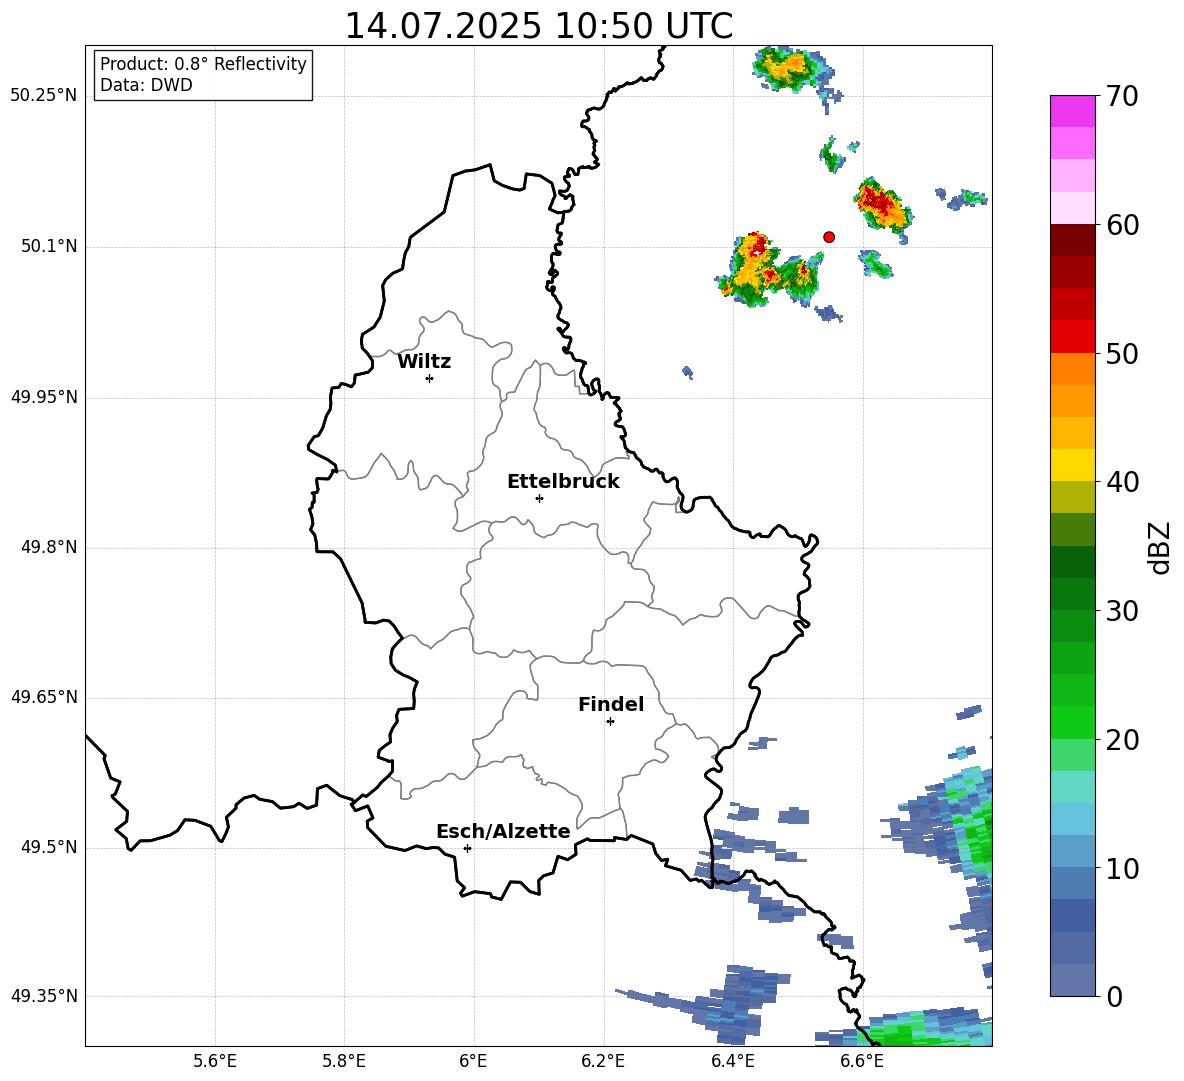Click the Esch/Alzette station cross marker
Screen dimensions: 1184x1081
pos(467,848)
